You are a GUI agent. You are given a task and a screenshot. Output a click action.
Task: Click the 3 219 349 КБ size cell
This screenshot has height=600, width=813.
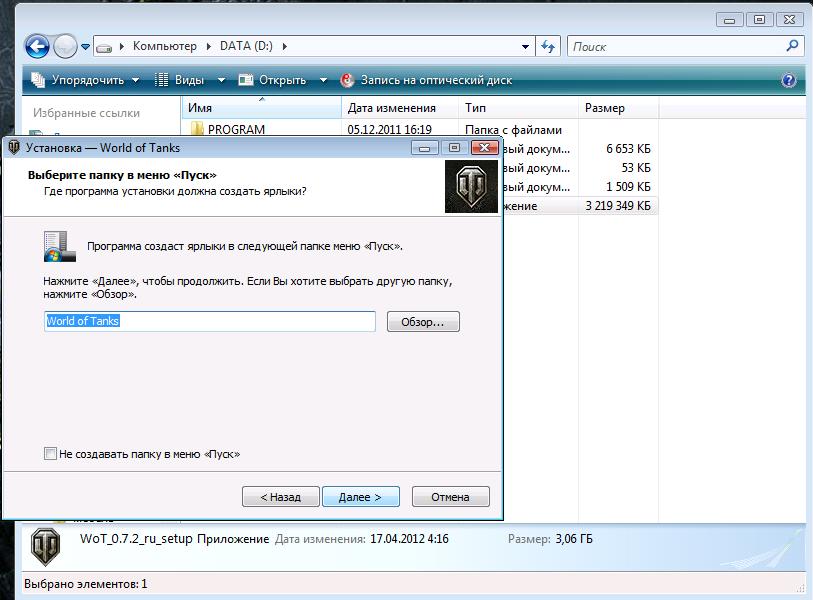(x=618, y=206)
